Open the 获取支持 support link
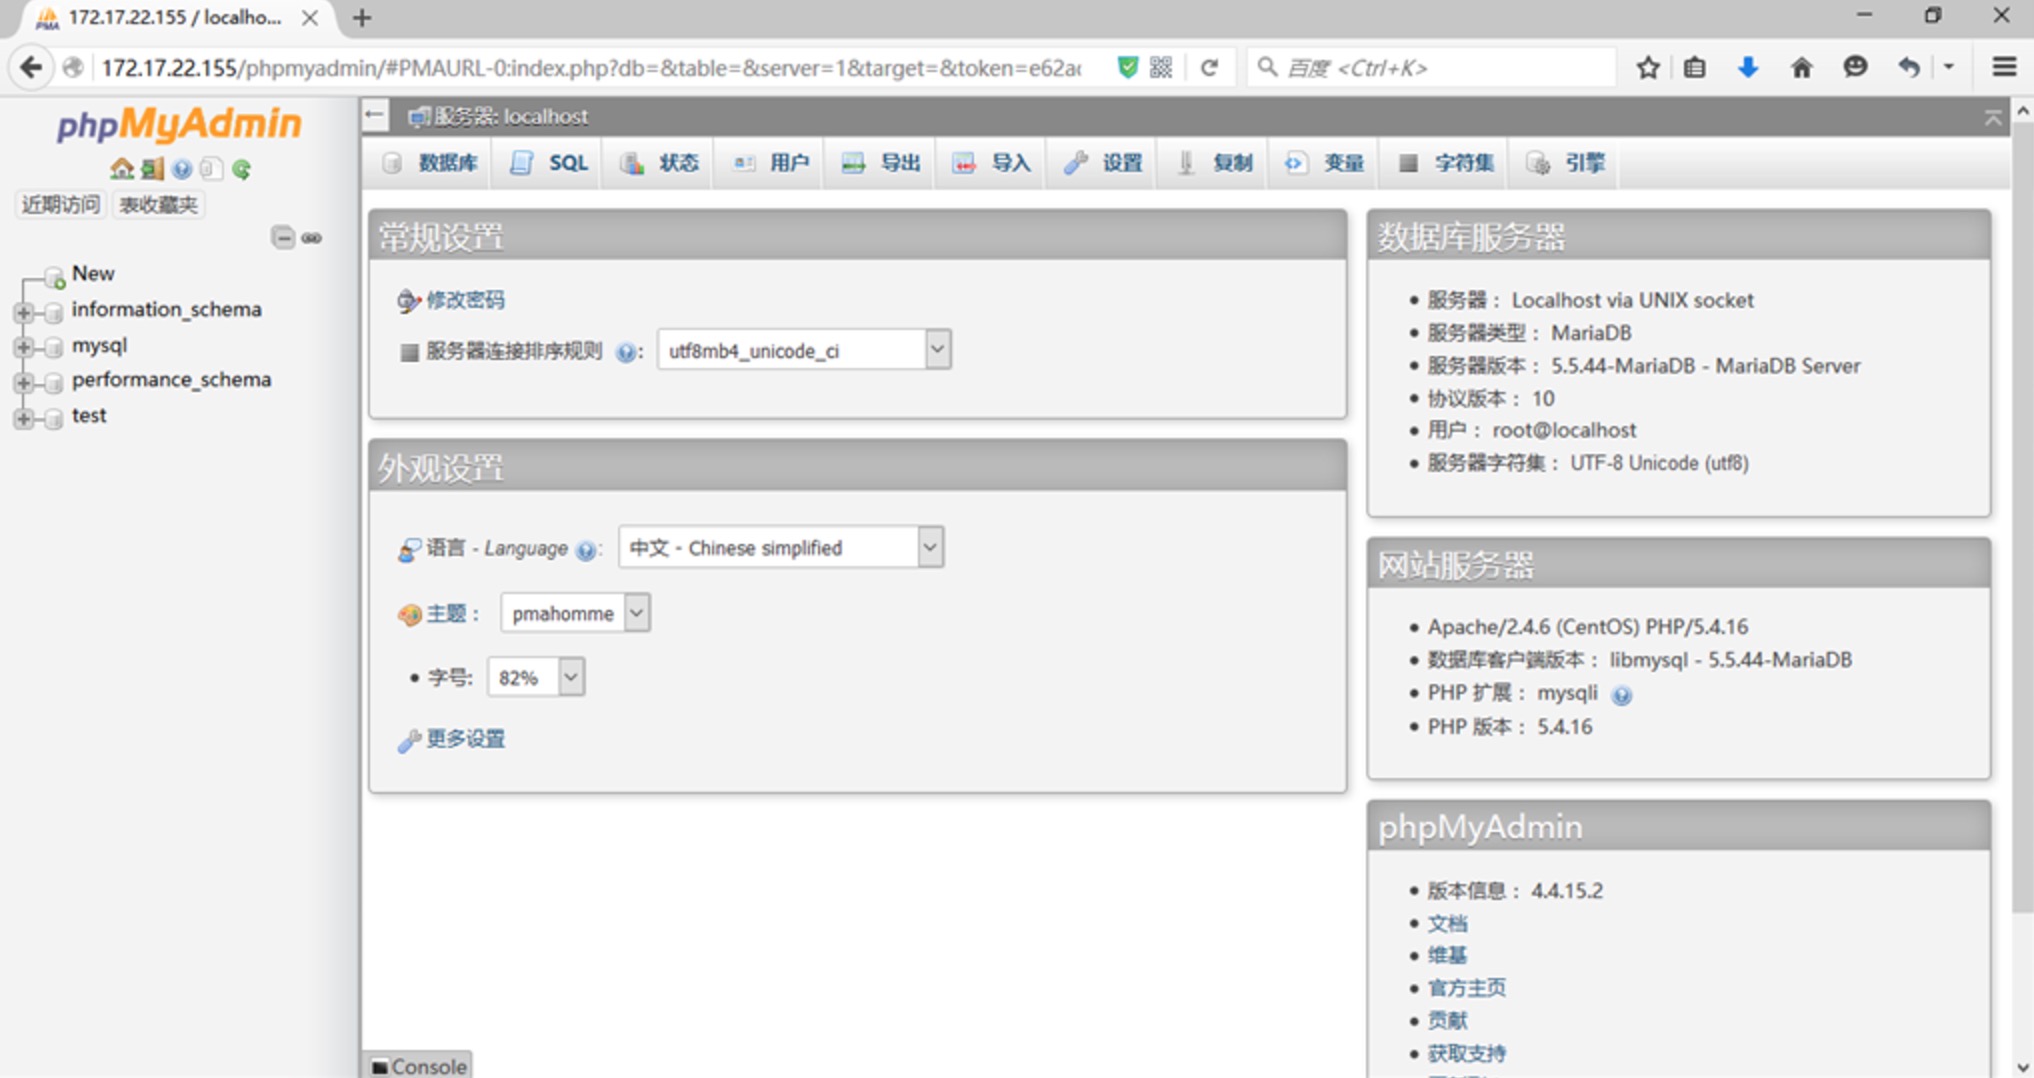 [x=1466, y=1053]
